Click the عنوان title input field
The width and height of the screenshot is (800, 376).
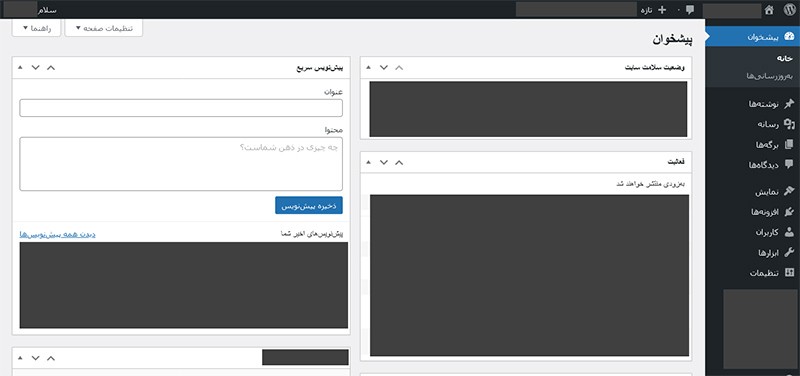point(181,108)
